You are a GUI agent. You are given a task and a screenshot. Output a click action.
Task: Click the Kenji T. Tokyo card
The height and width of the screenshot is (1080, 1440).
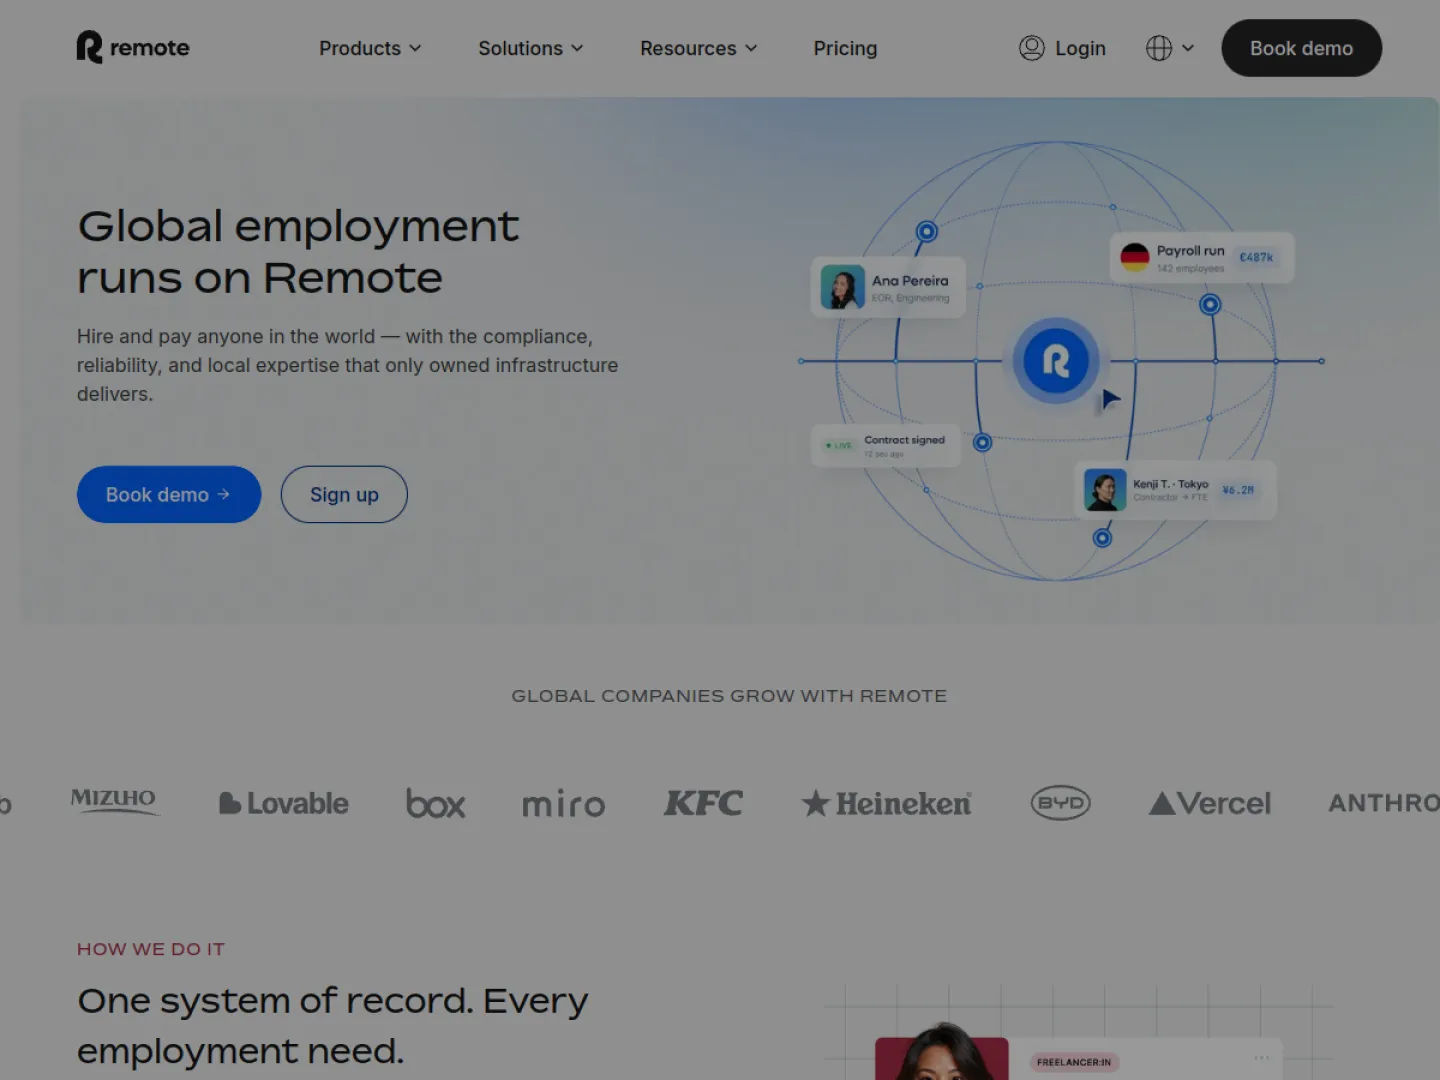tap(1175, 490)
